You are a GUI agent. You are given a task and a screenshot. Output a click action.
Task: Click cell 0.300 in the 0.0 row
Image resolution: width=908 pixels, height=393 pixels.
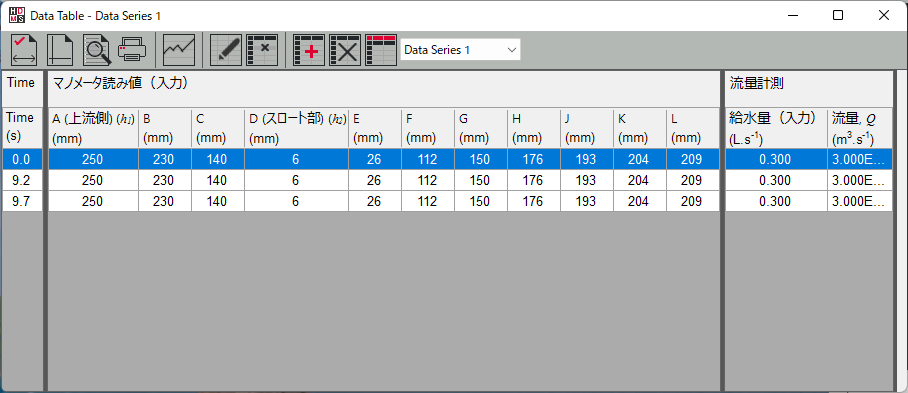tap(776, 159)
